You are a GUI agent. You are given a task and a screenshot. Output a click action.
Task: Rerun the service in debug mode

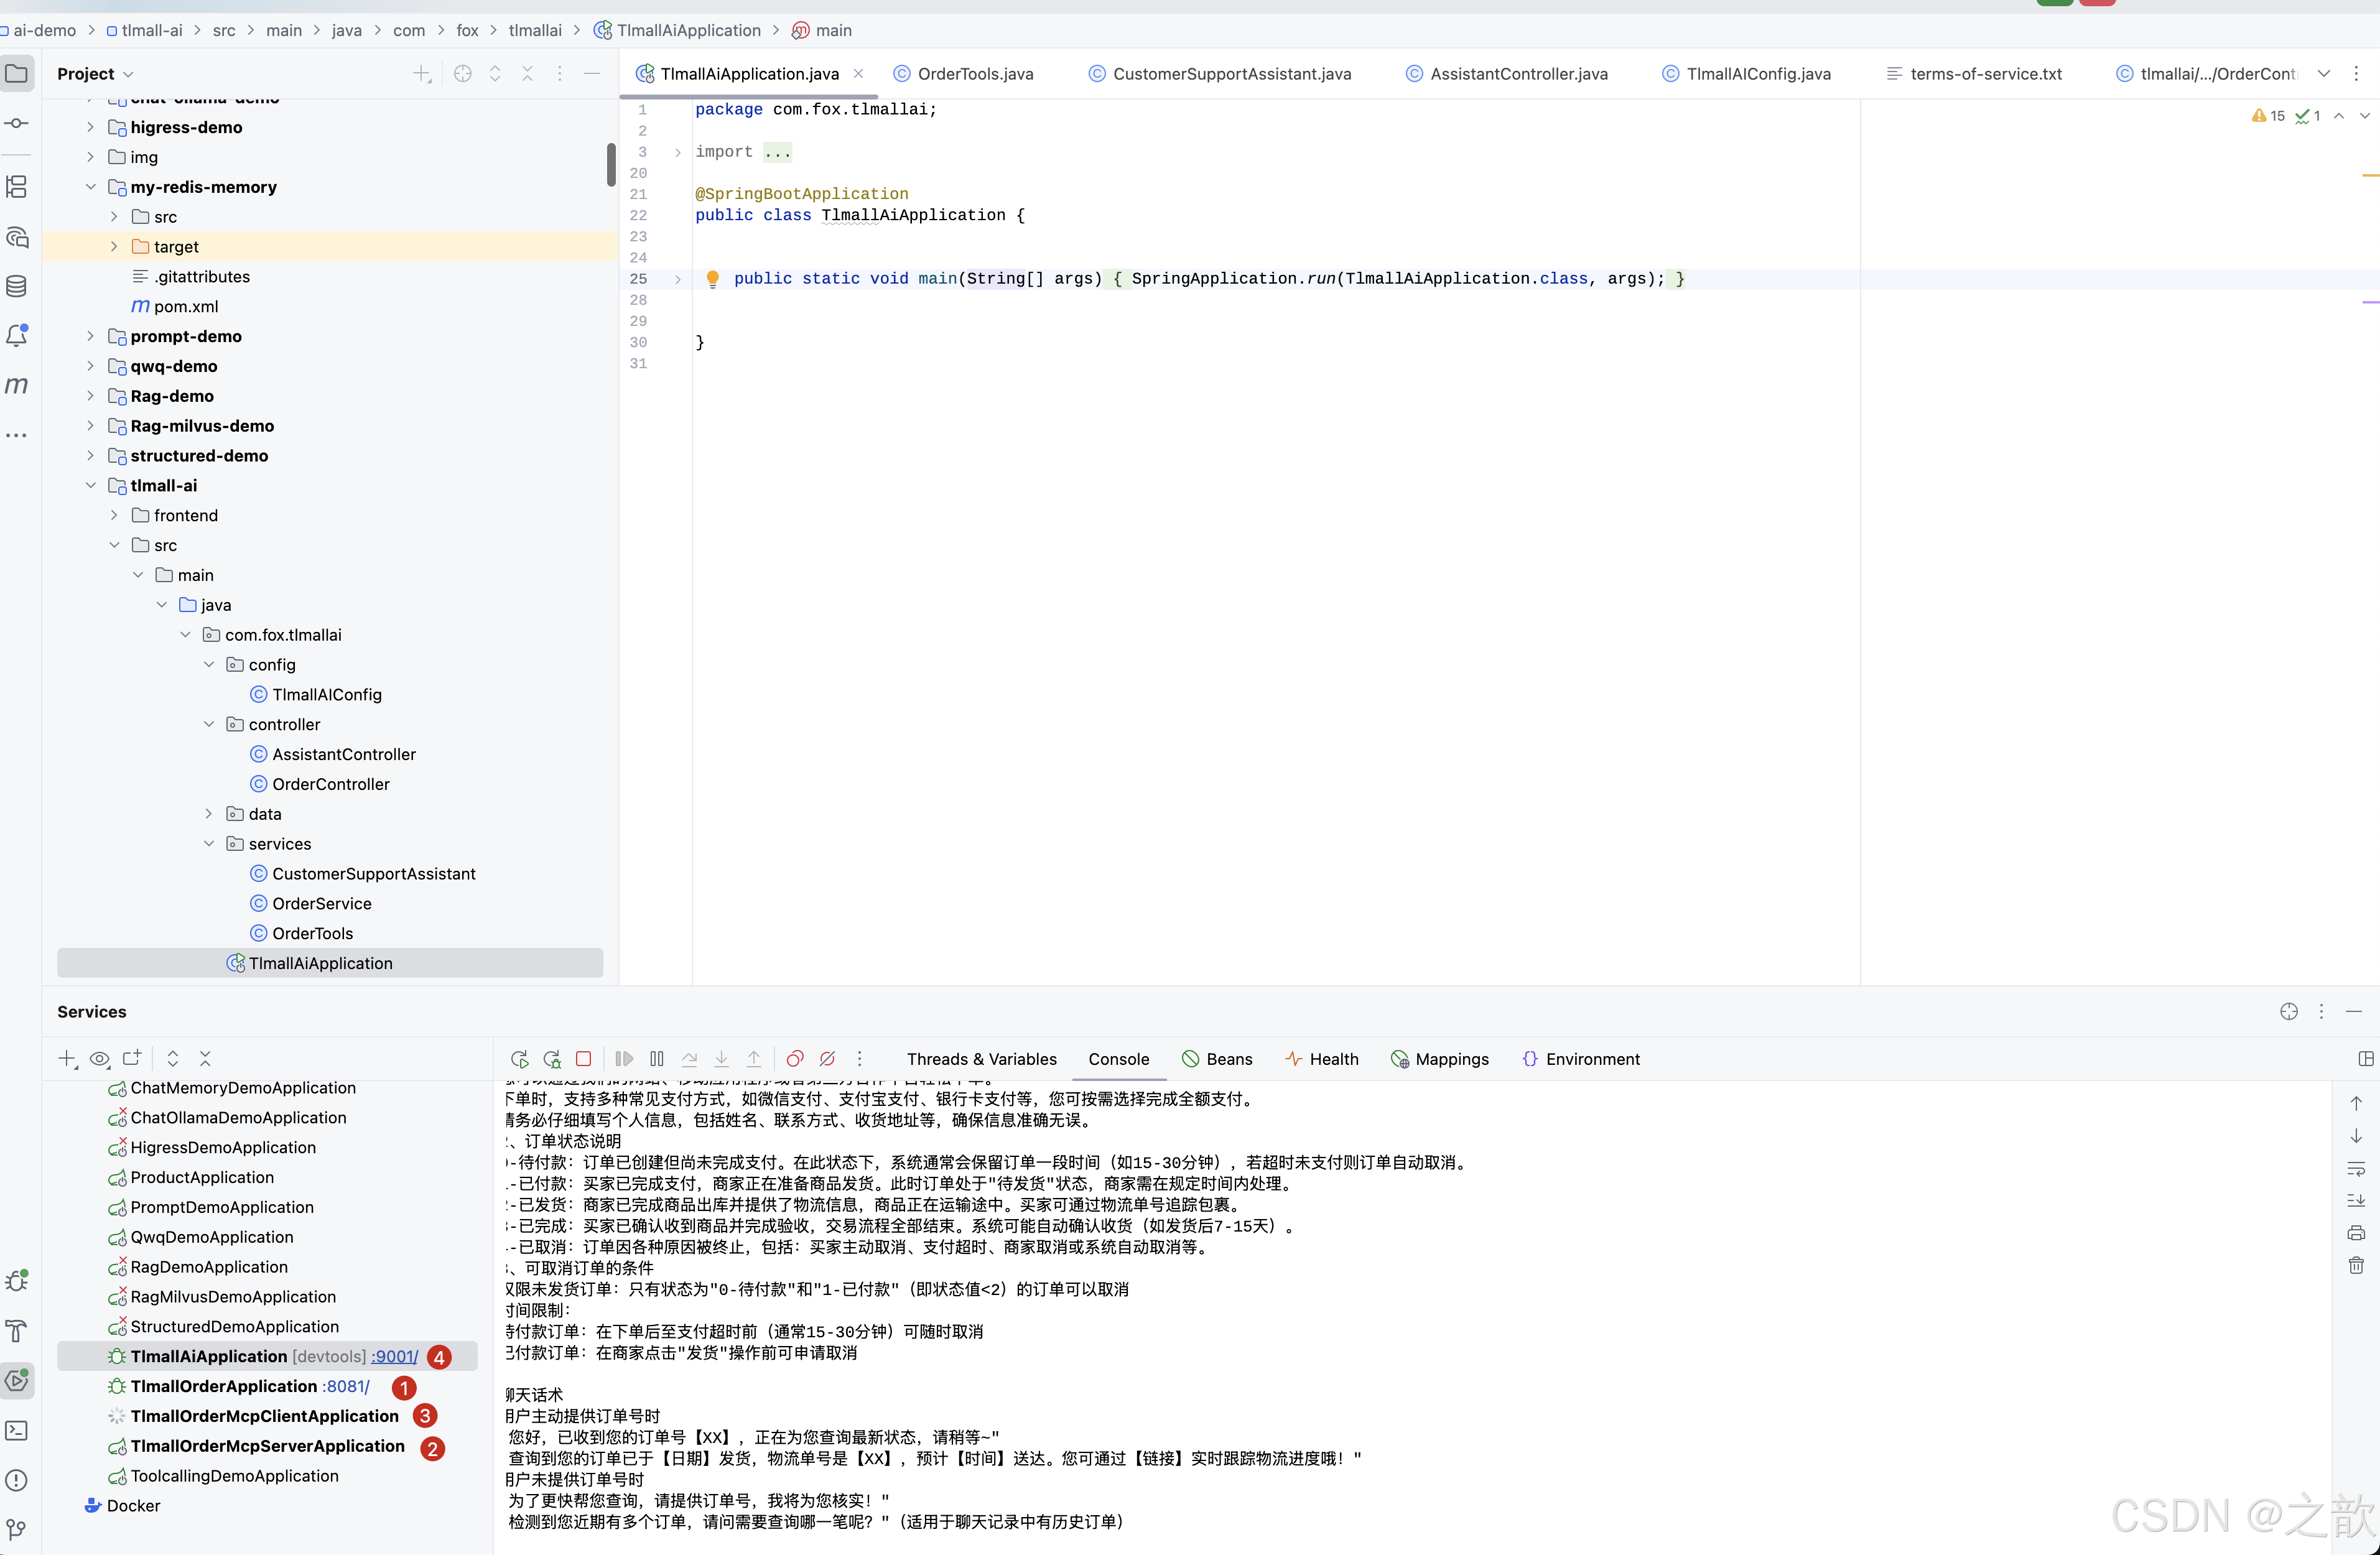[x=552, y=1059]
